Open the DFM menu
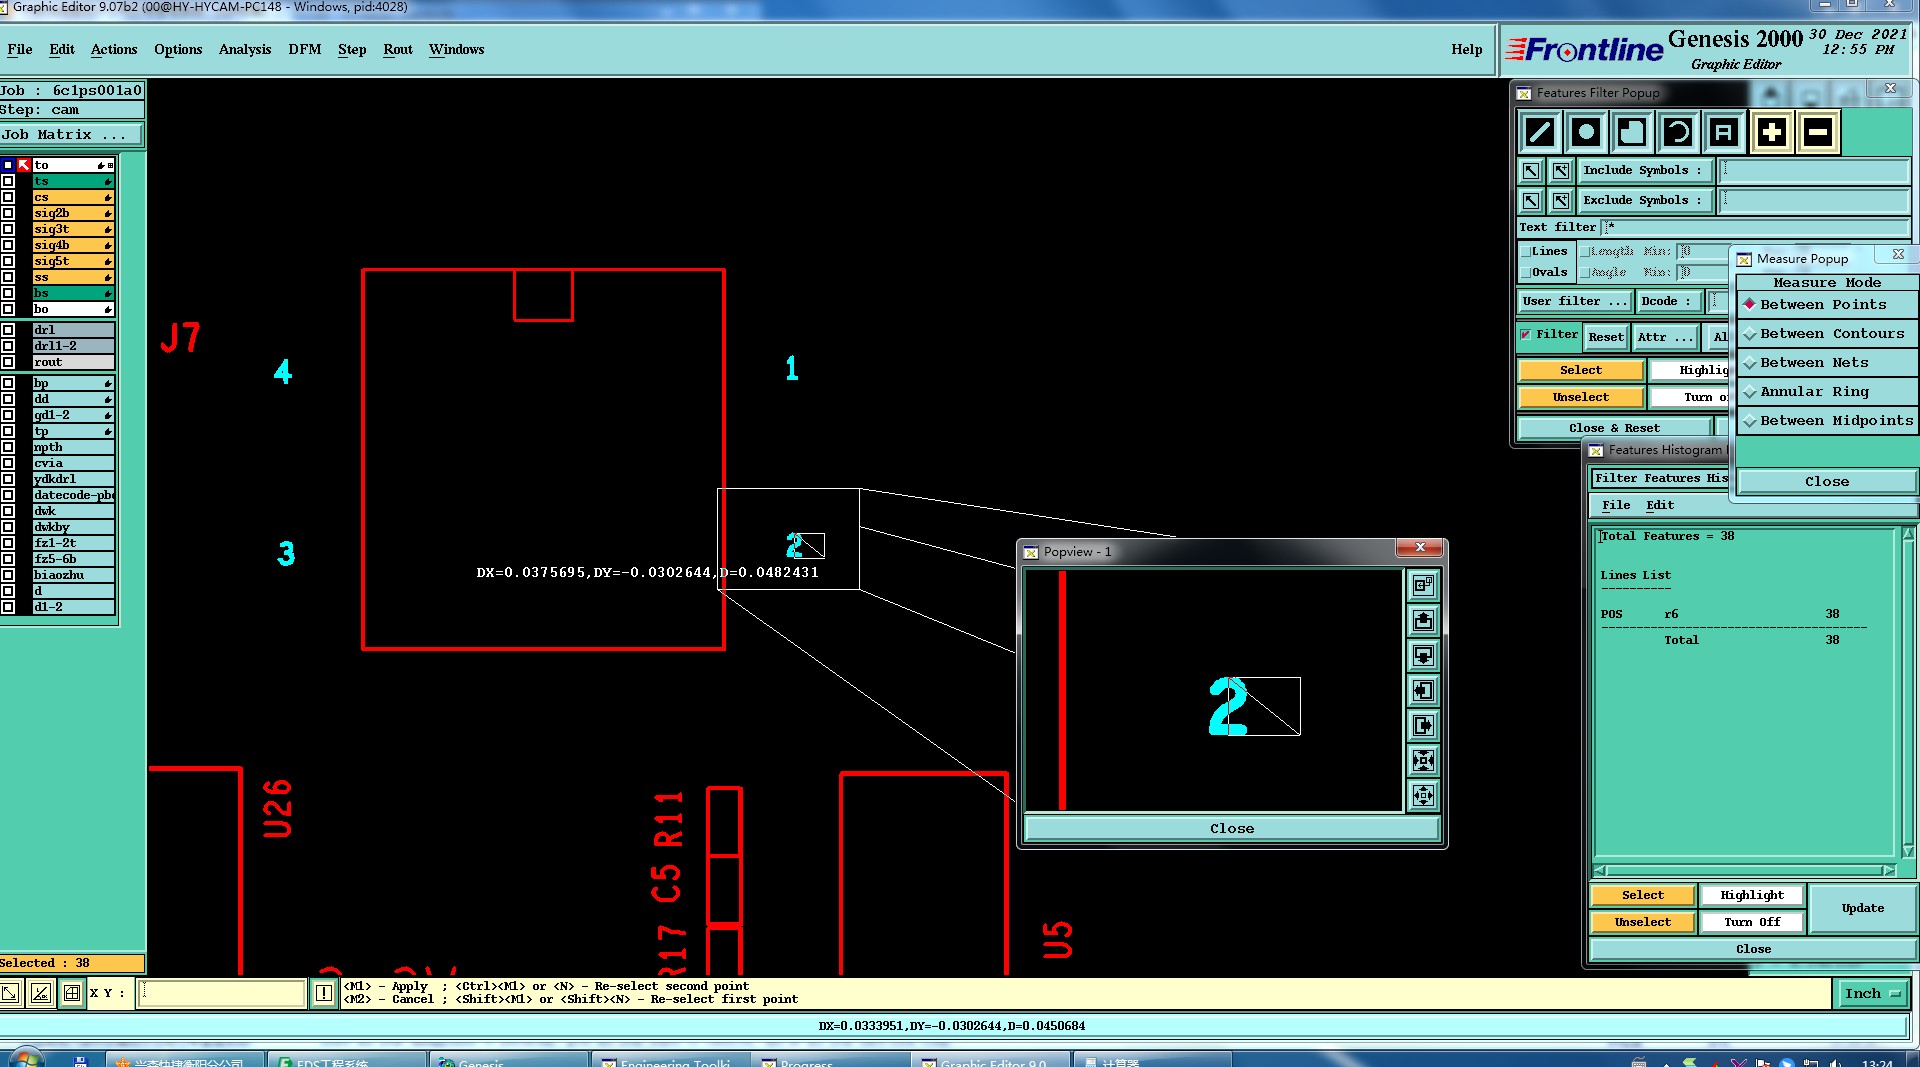 point(304,49)
